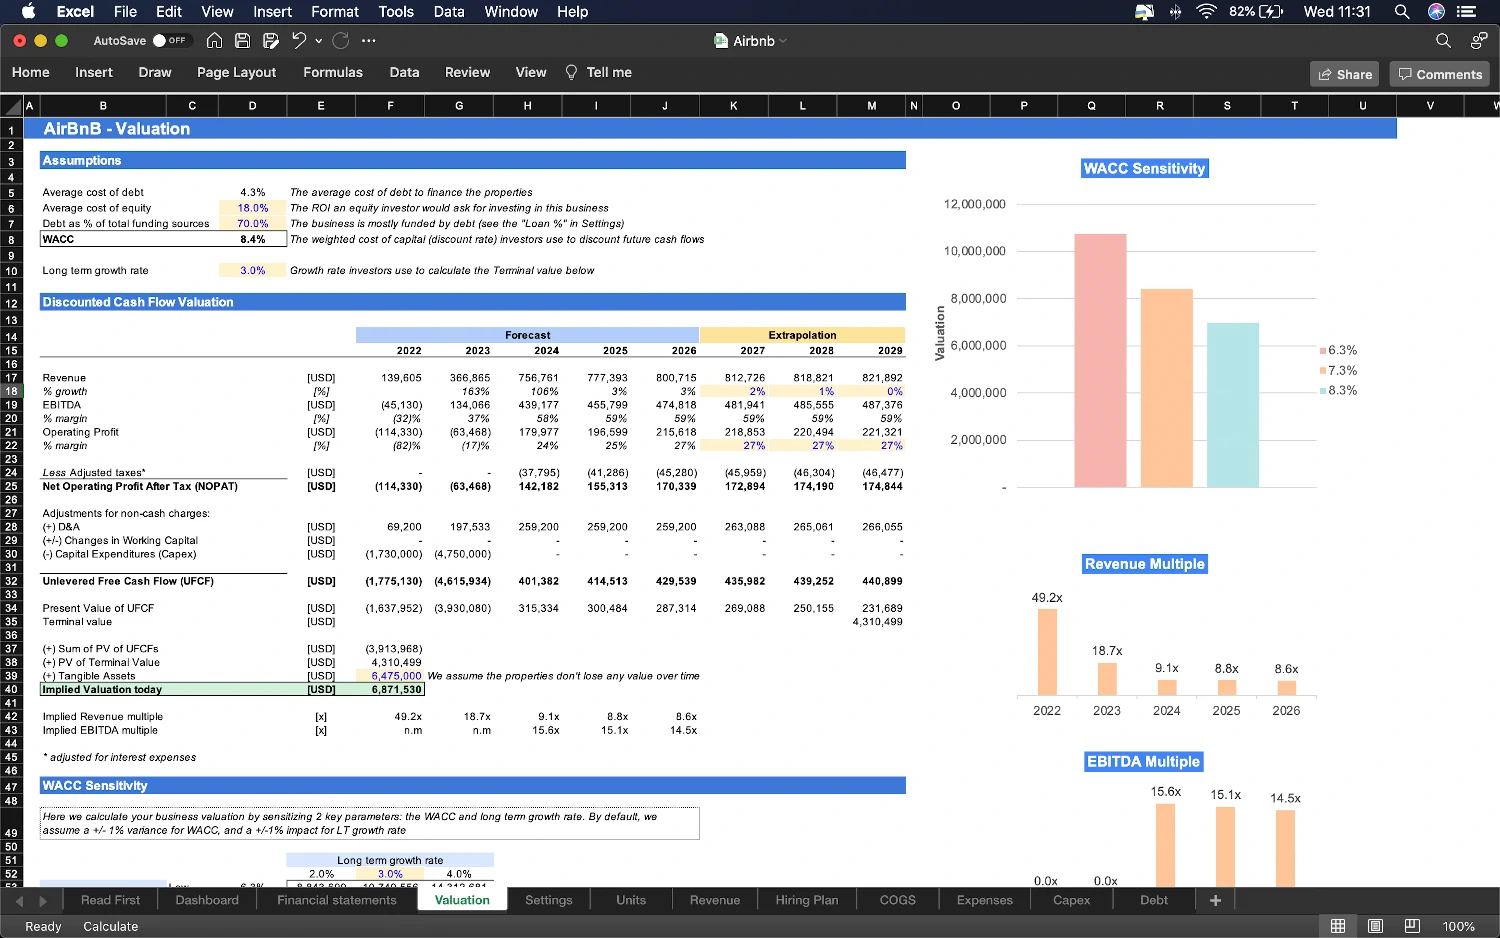Click the Undo arrow icon

[298, 40]
